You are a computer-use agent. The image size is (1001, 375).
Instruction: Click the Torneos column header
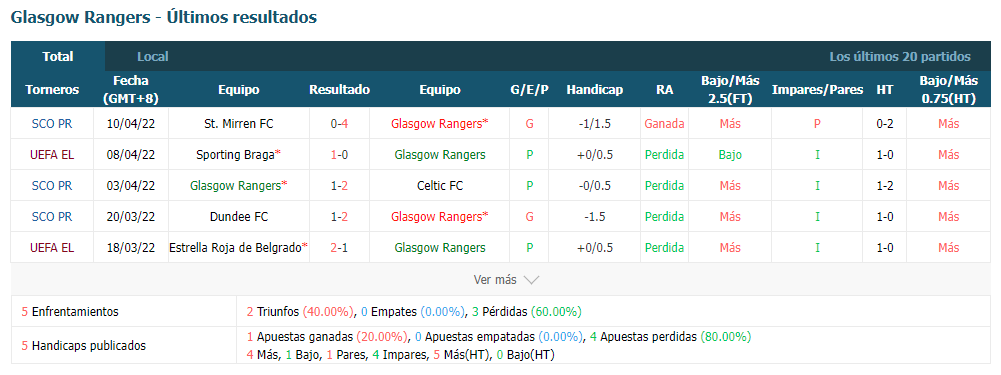pos(52,90)
